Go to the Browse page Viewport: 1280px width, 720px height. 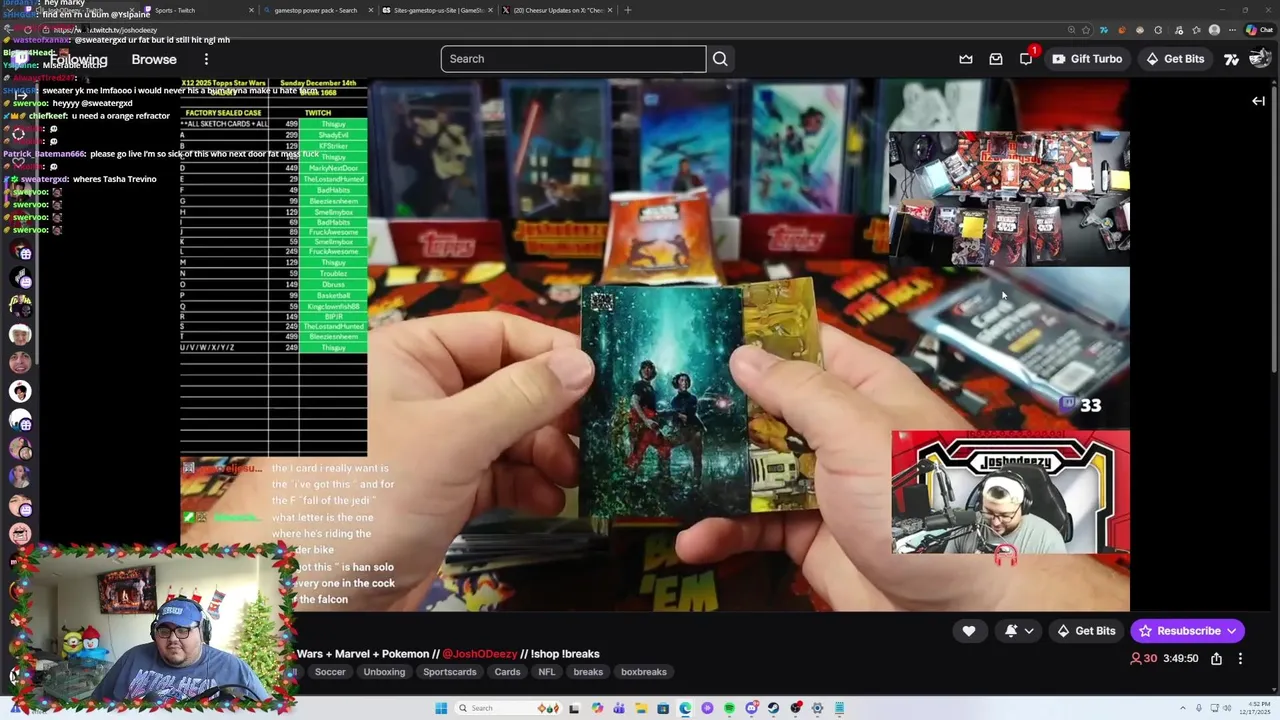click(x=154, y=59)
